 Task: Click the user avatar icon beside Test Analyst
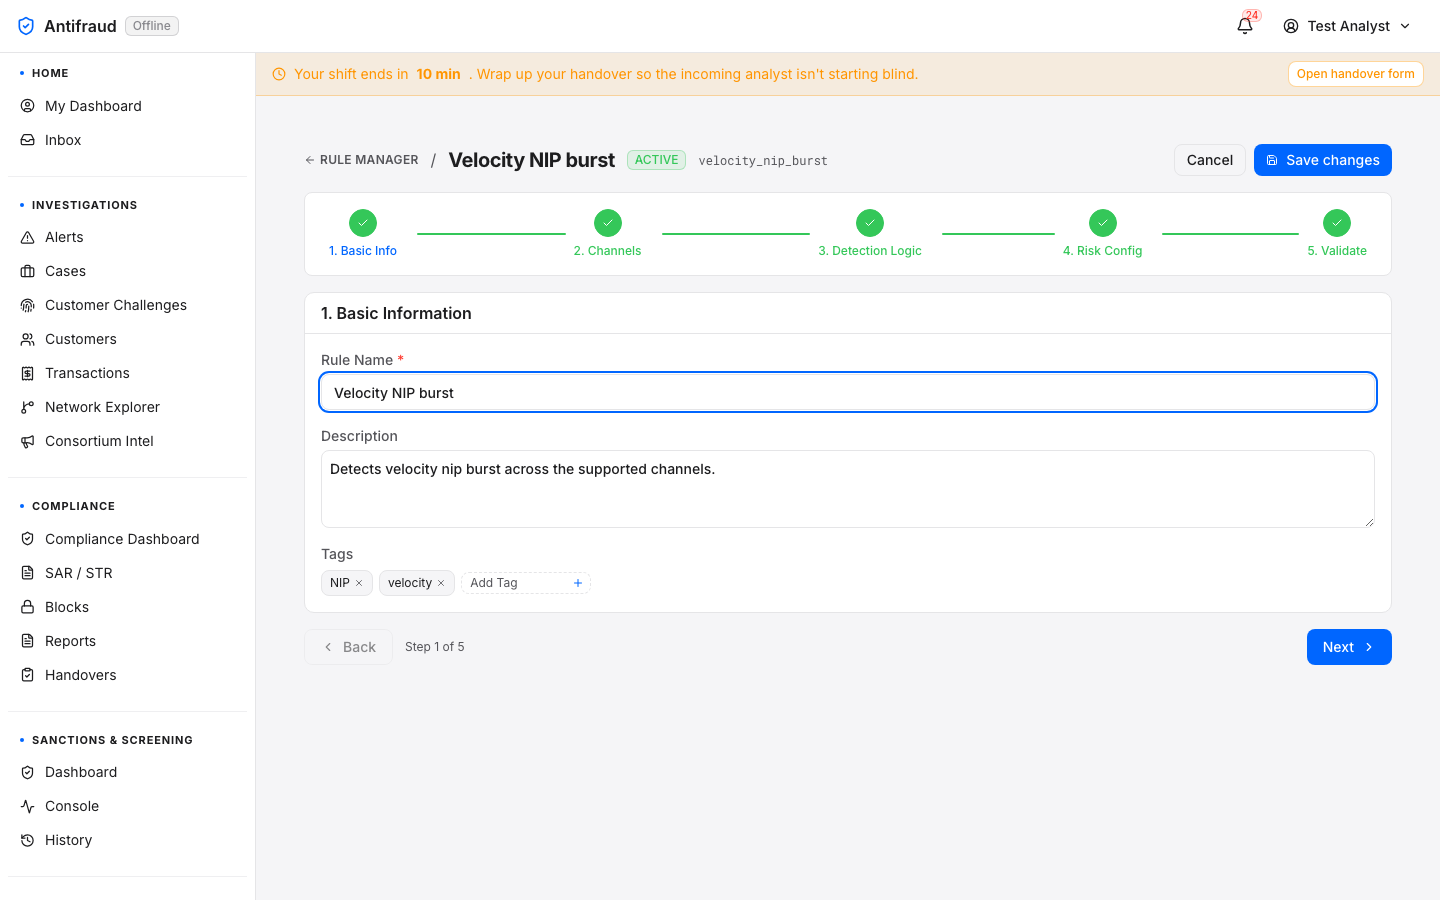click(1291, 26)
